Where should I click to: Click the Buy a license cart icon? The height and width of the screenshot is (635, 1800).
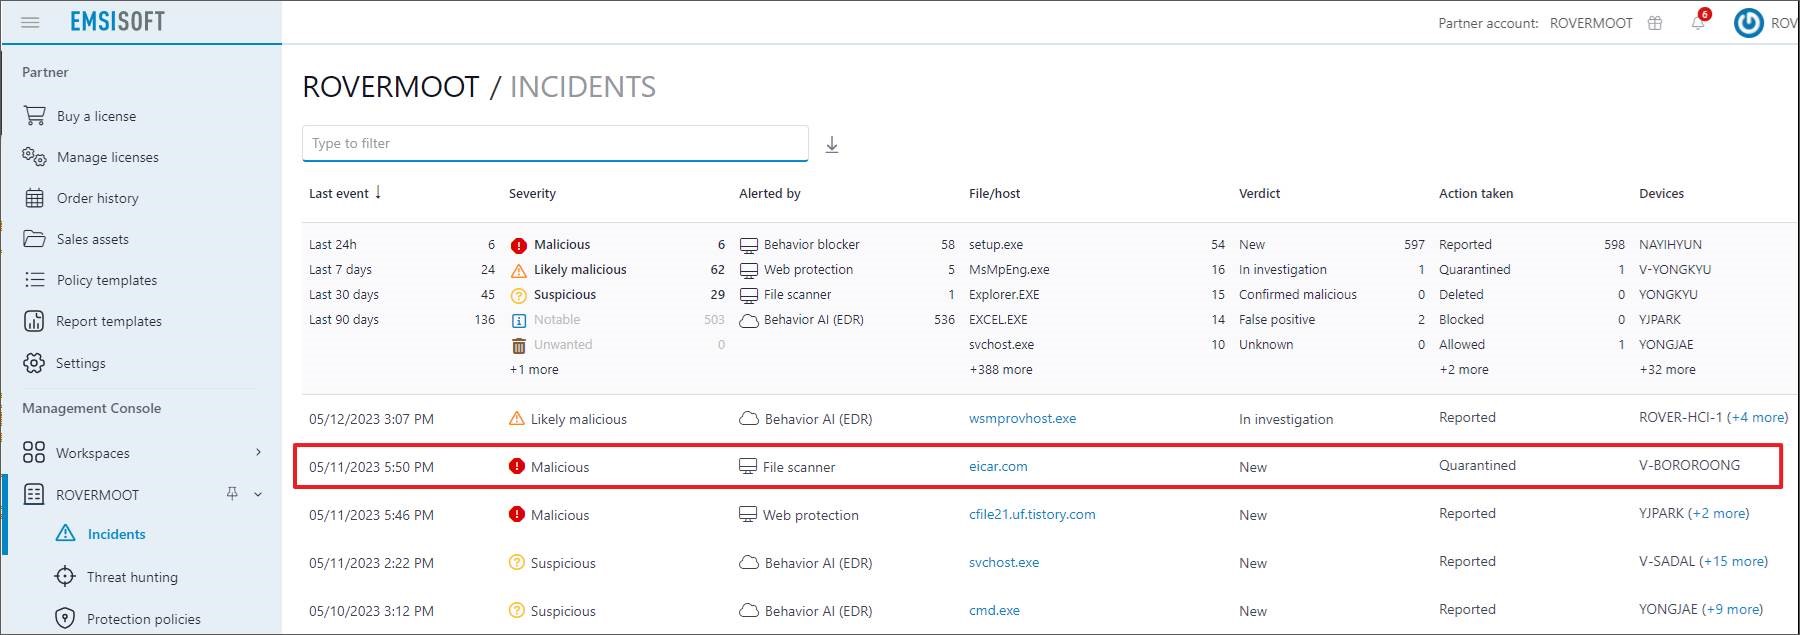[35, 116]
